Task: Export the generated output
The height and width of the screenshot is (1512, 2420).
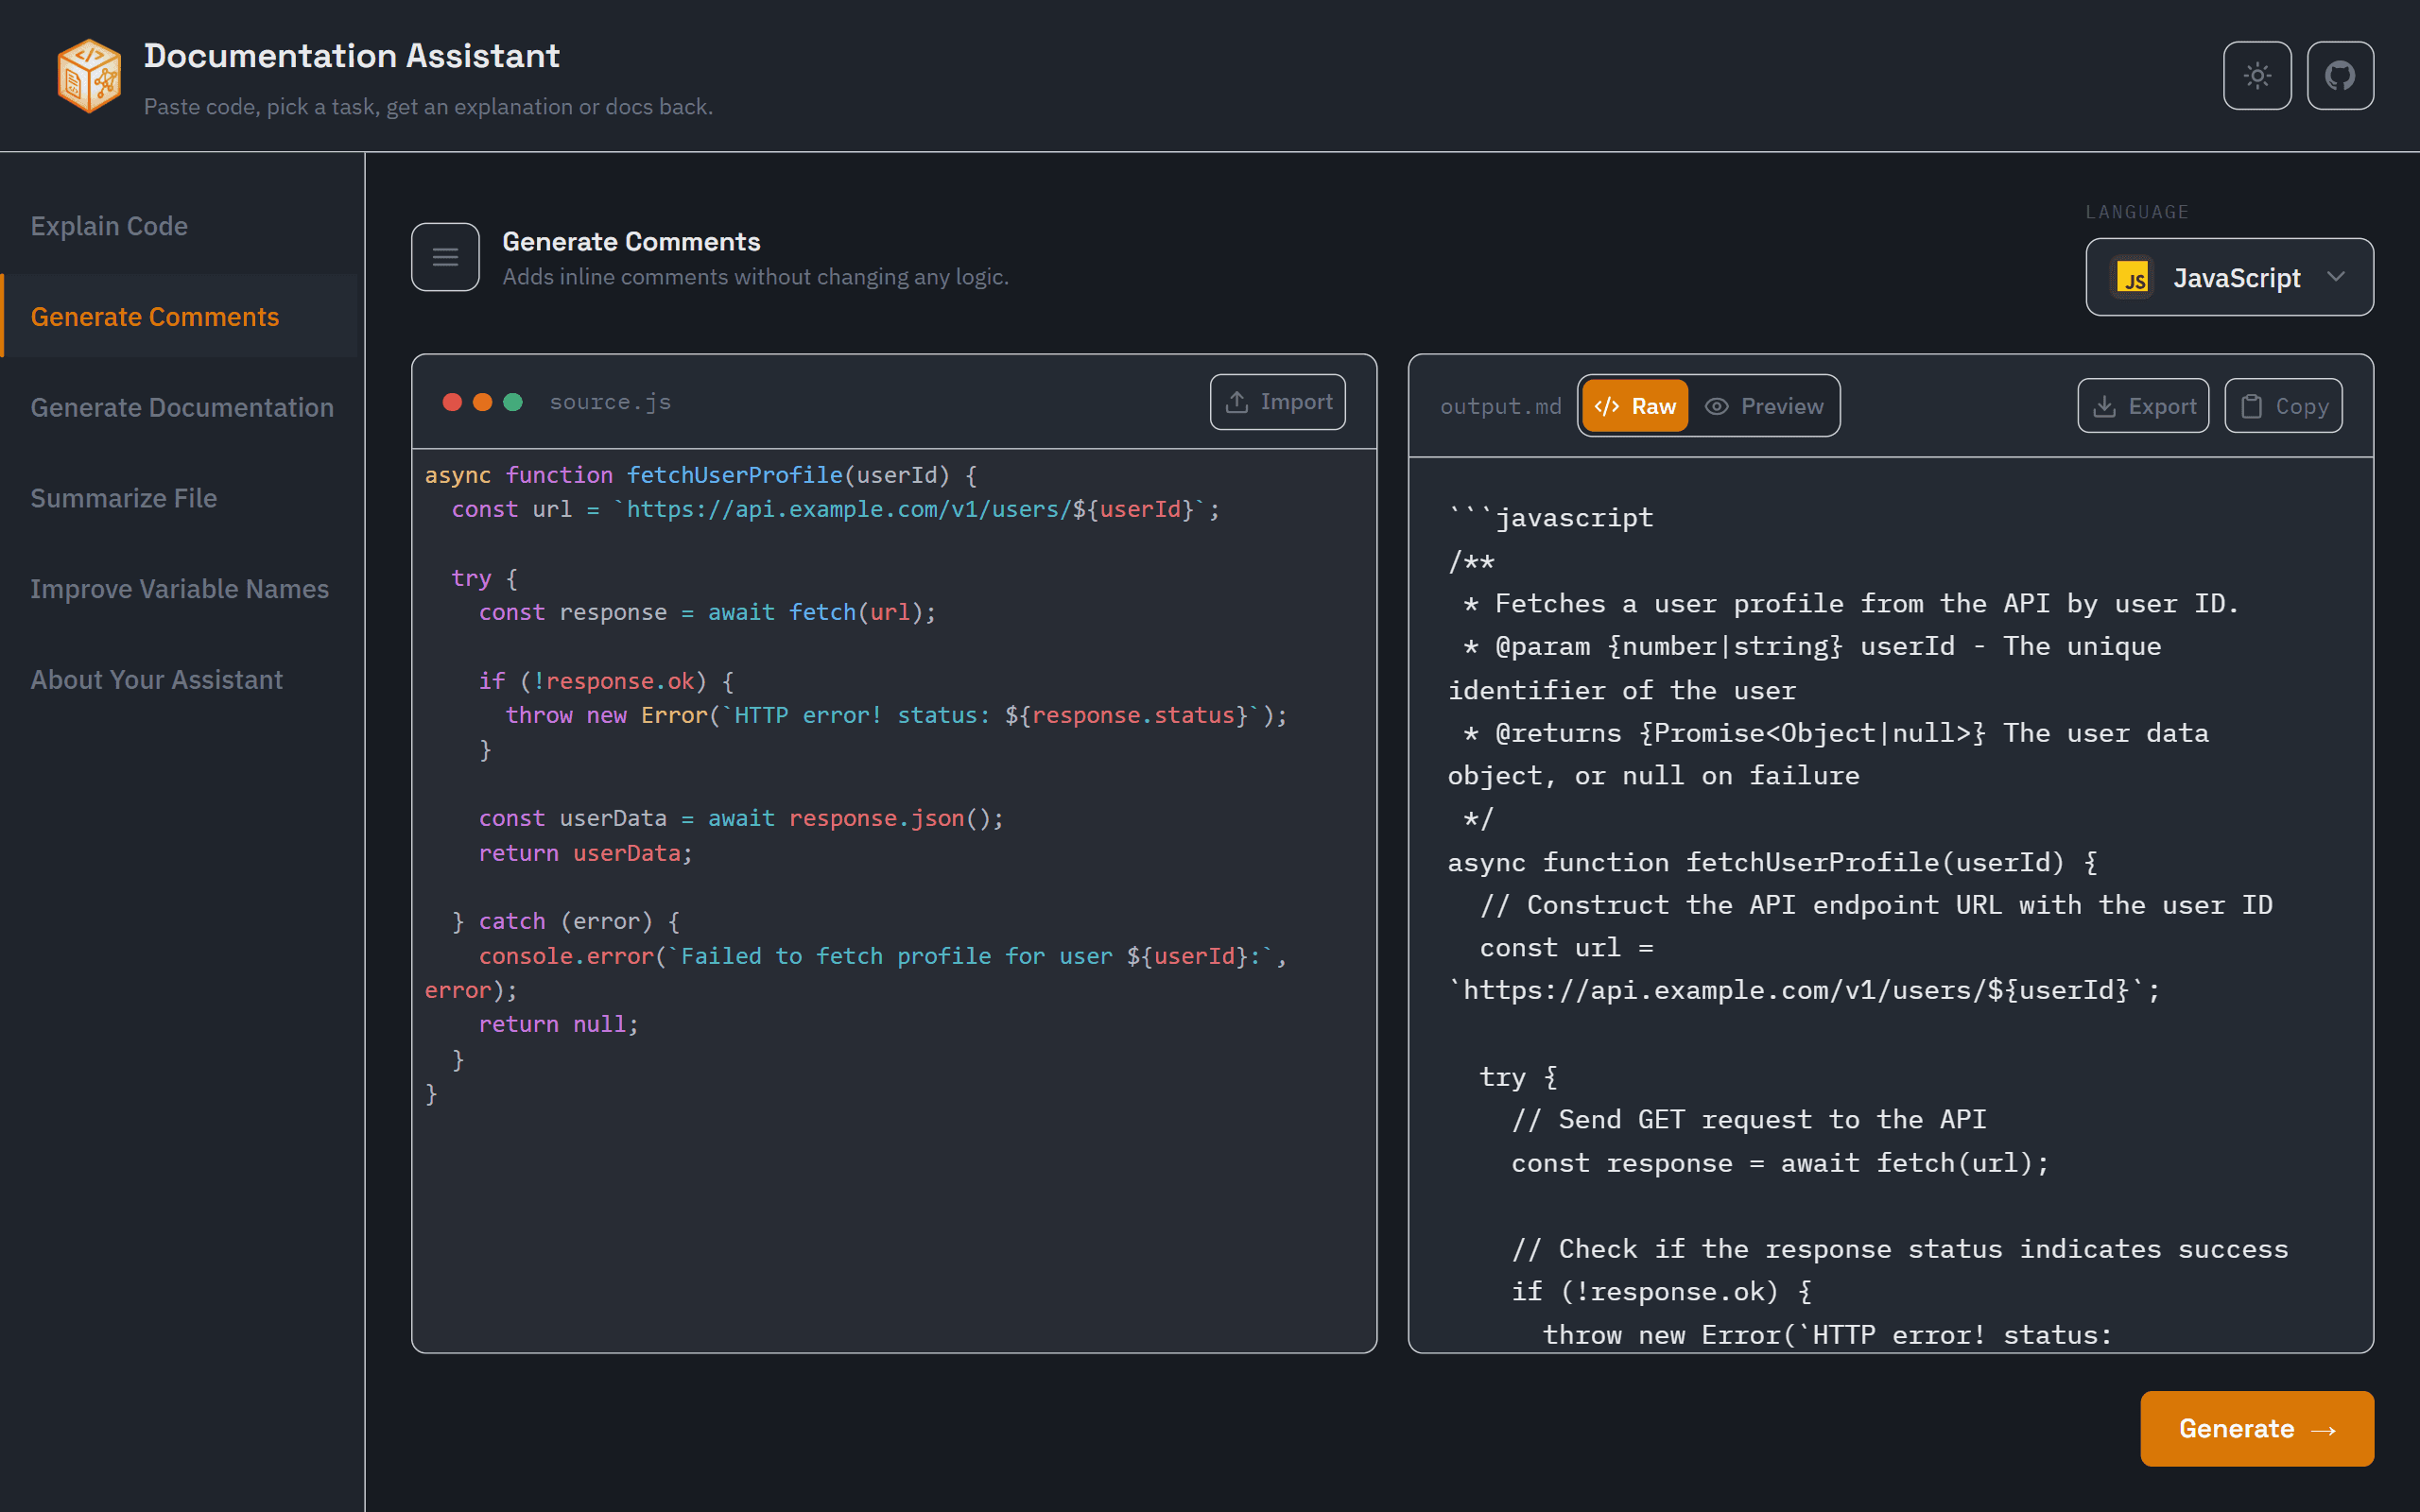Action: (x=2143, y=406)
